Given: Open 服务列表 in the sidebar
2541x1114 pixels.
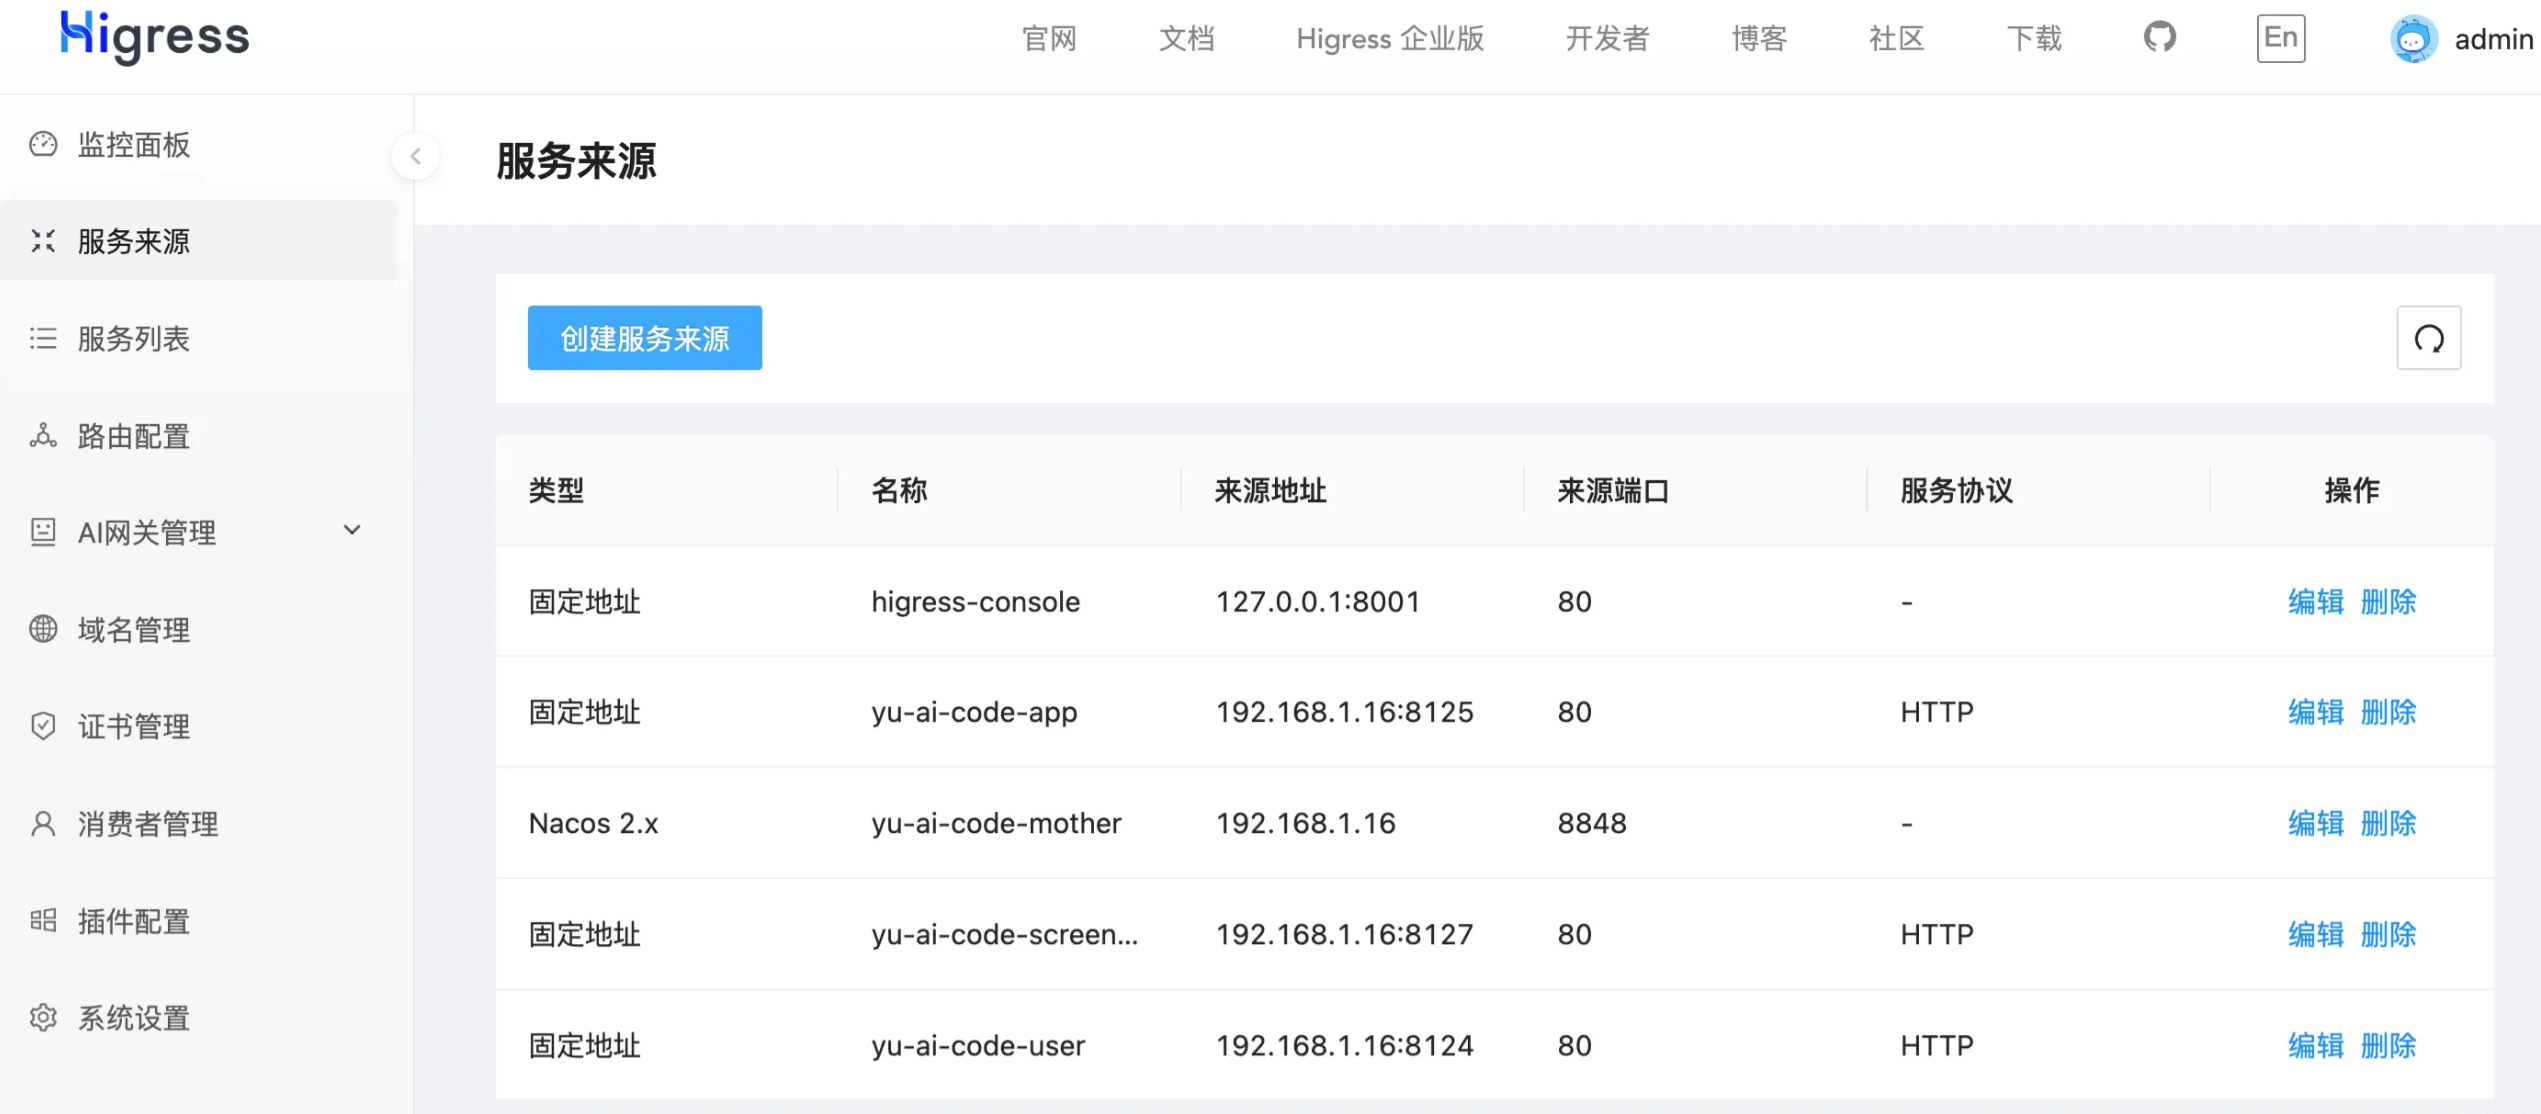Looking at the screenshot, I should (133, 339).
